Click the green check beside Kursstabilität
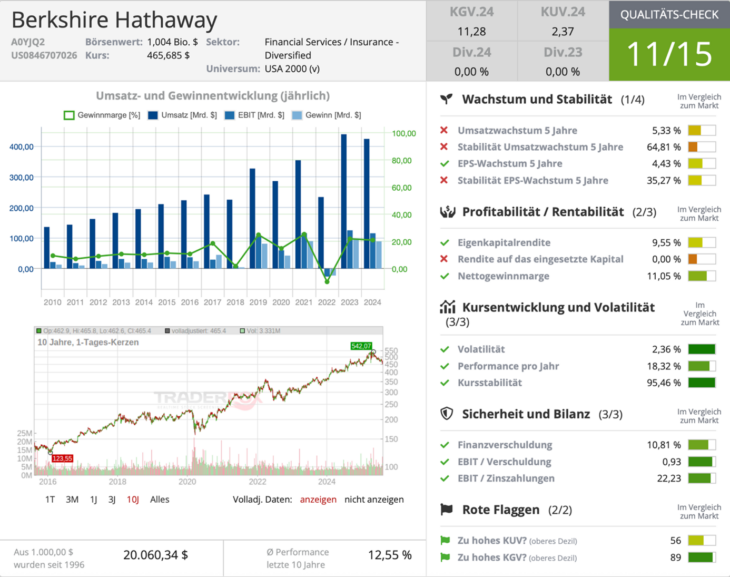This screenshot has width=730, height=577. click(x=445, y=382)
